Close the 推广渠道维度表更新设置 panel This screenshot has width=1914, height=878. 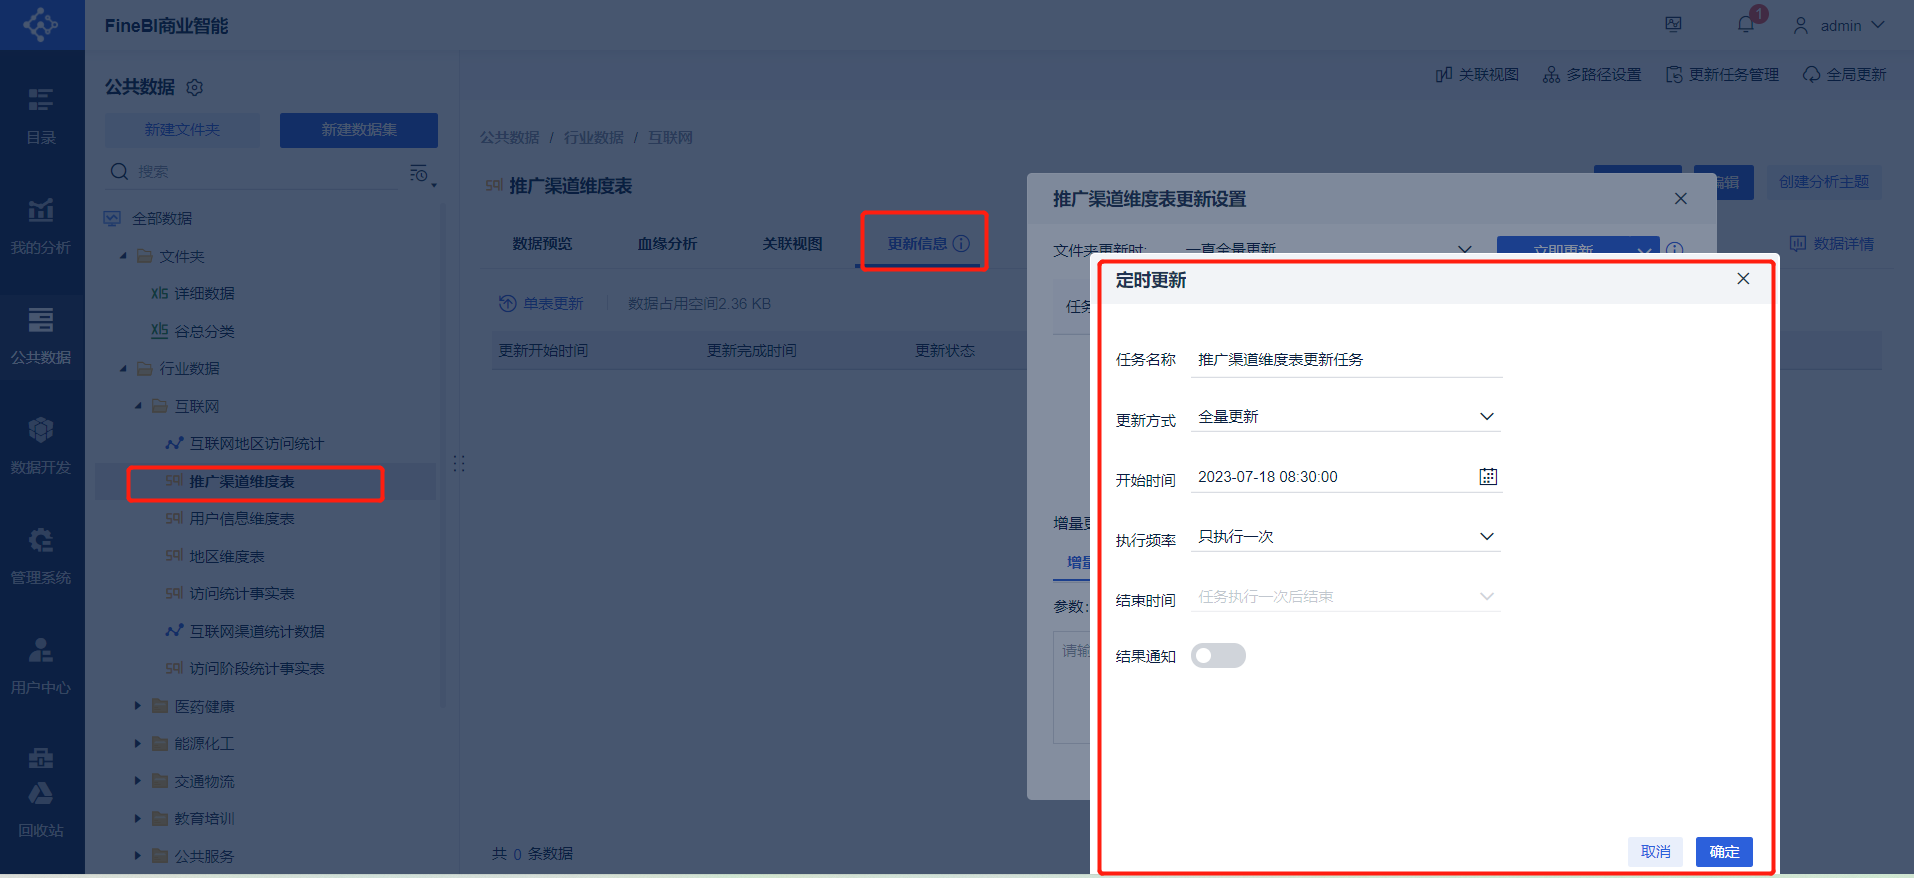coord(1681,198)
